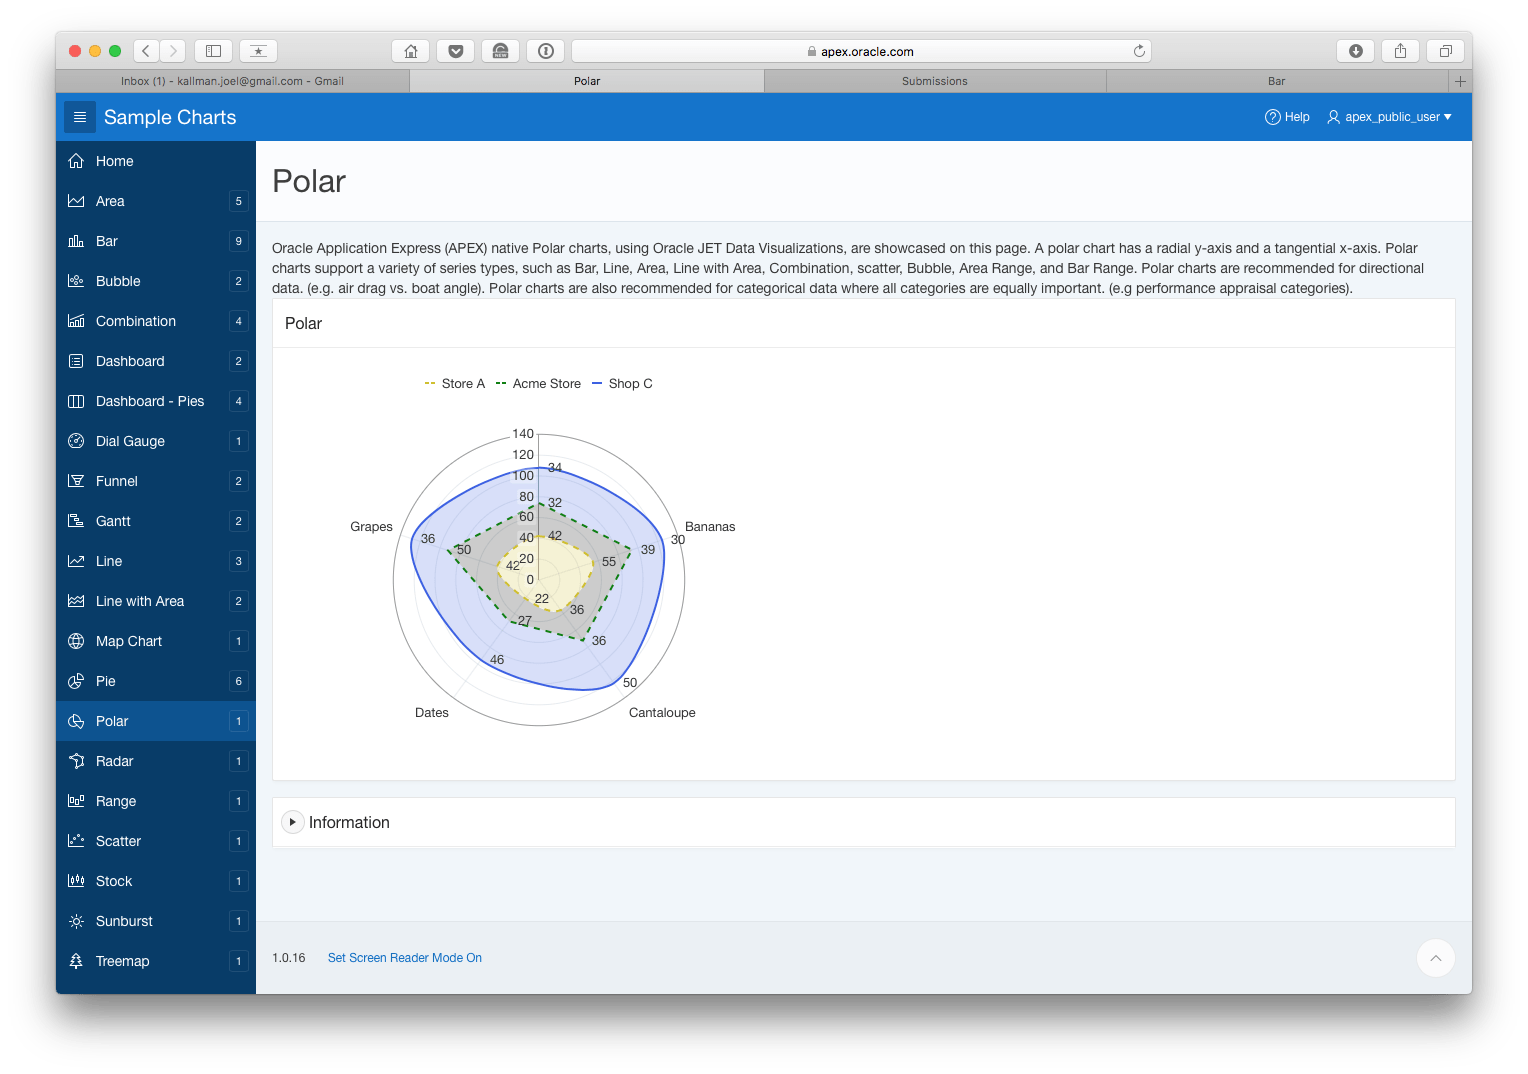Switch to the Bar browser tab
The image size is (1528, 1074).
pyautogui.click(x=1277, y=81)
